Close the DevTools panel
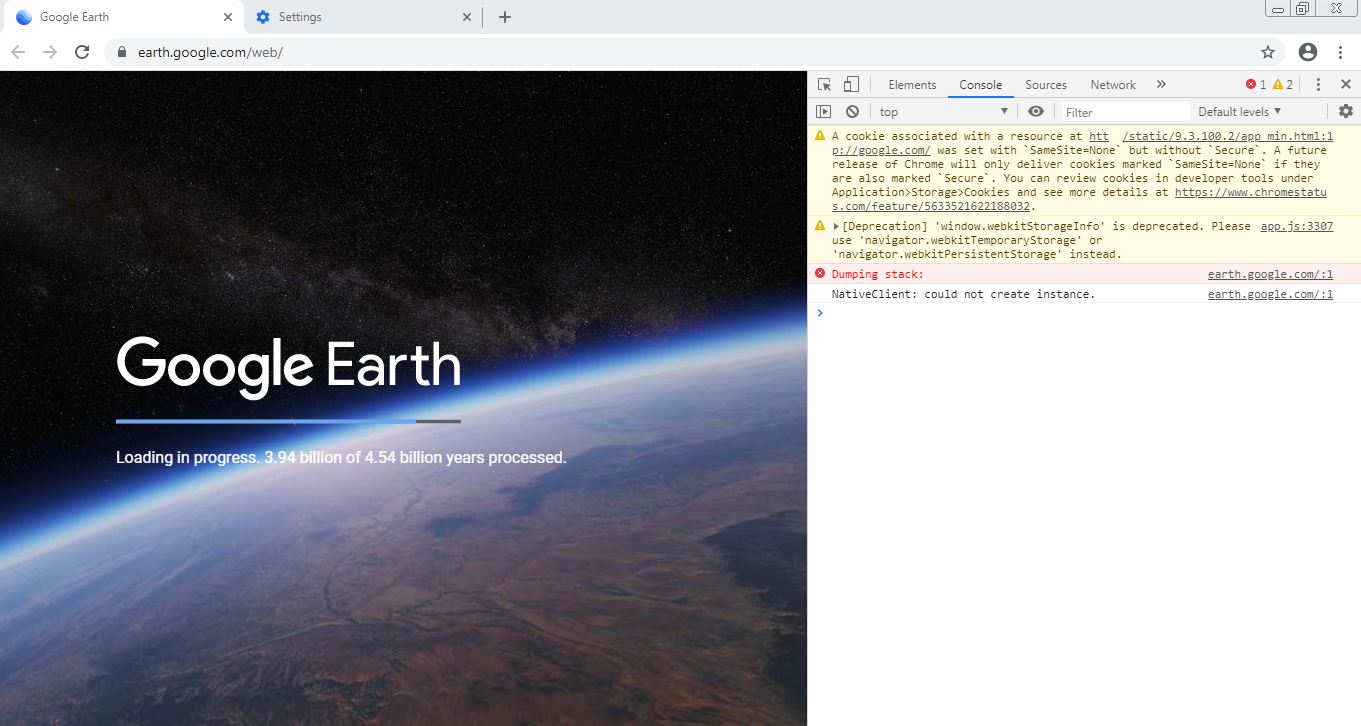The image size is (1361, 726). 1346,85
